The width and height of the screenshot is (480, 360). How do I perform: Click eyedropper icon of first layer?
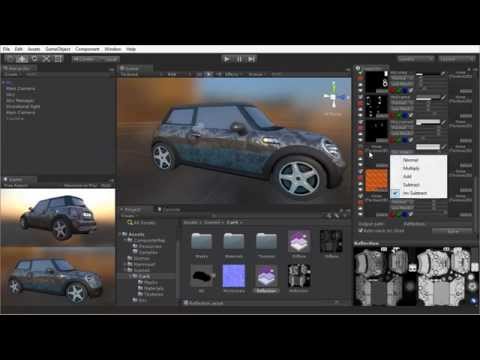tap(444, 74)
